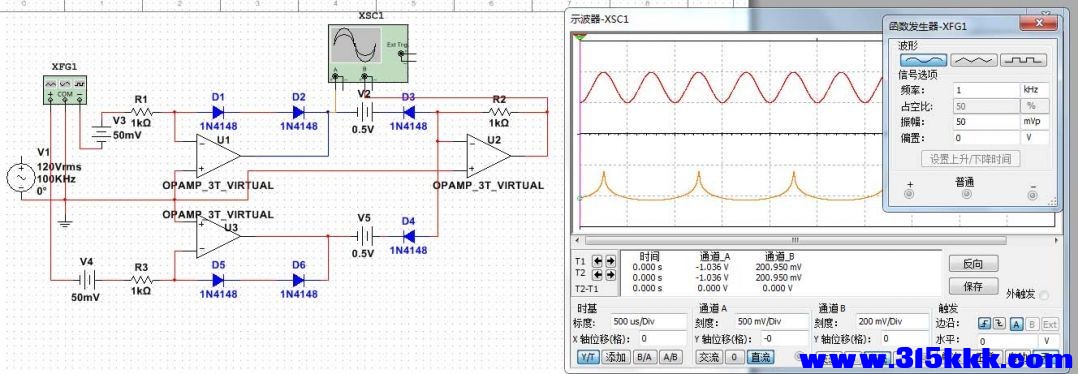Toggle the 添加 (Add) timebase mode
The image size is (1078, 374).
(615, 357)
